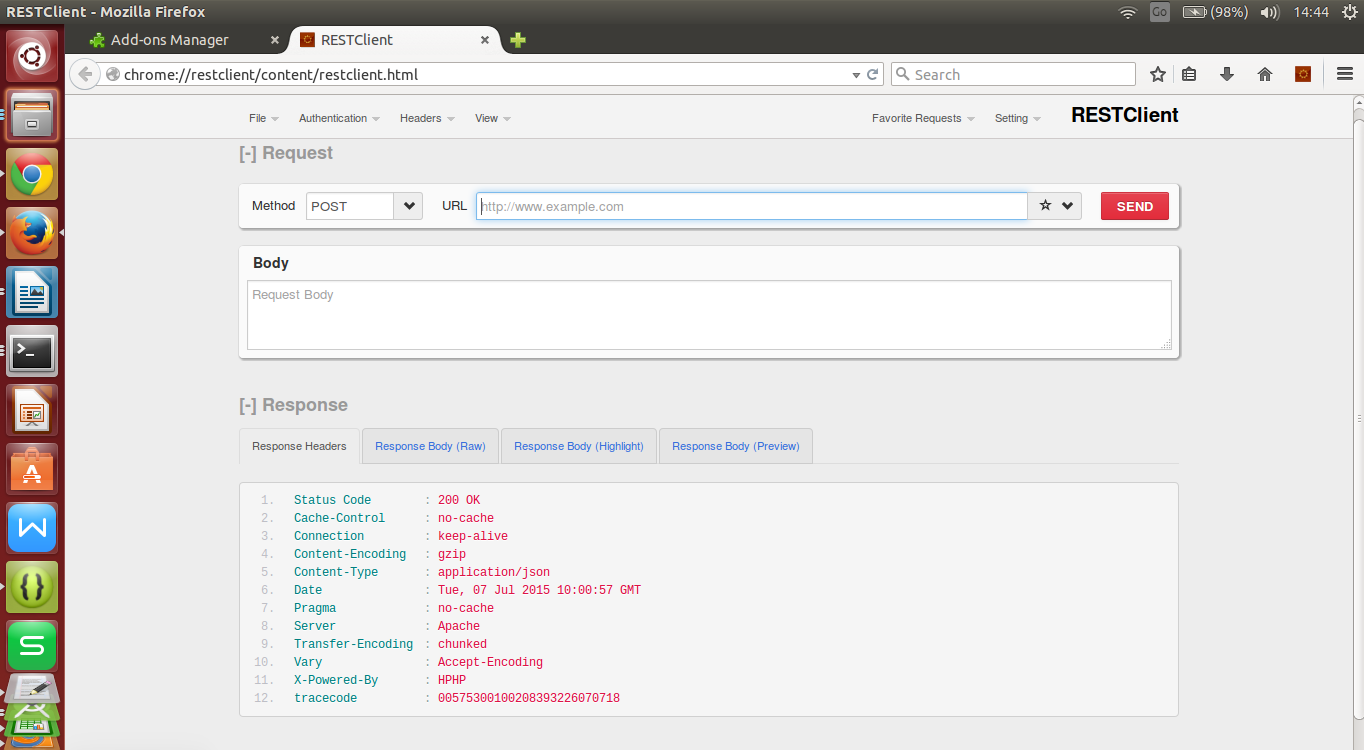Bookmark this page using the address bar star
Image resolution: width=1364 pixels, height=750 pixels.
pos(1157,73)
